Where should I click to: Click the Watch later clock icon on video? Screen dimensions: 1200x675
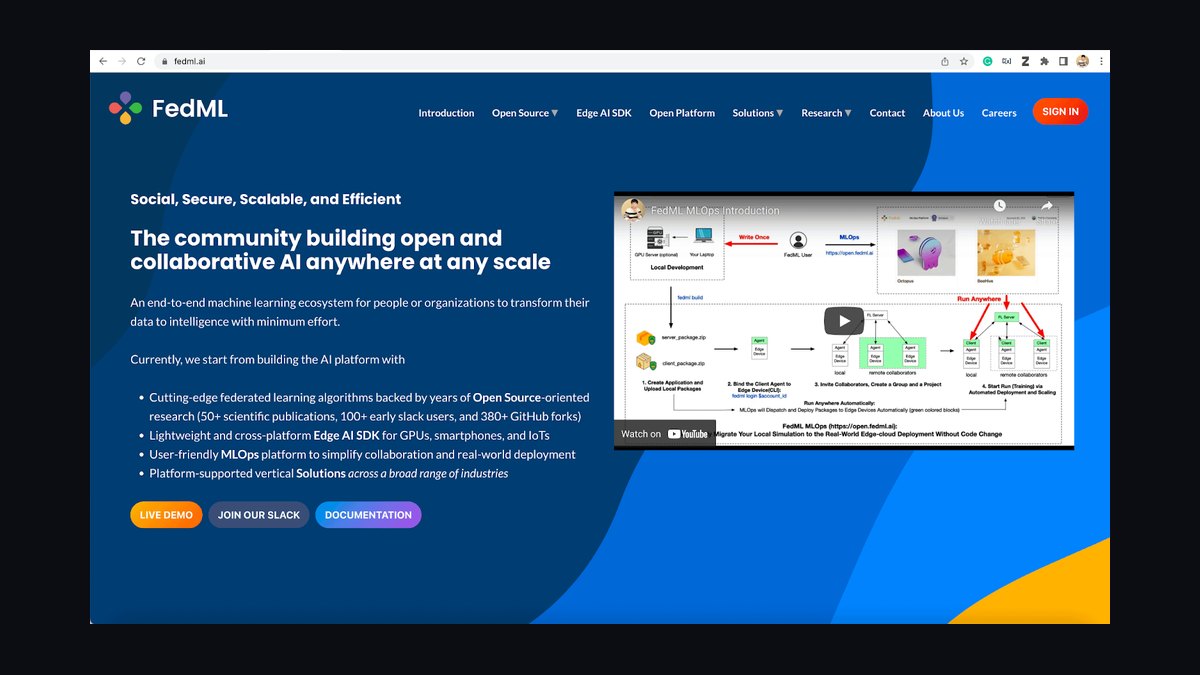pos(999,206)
